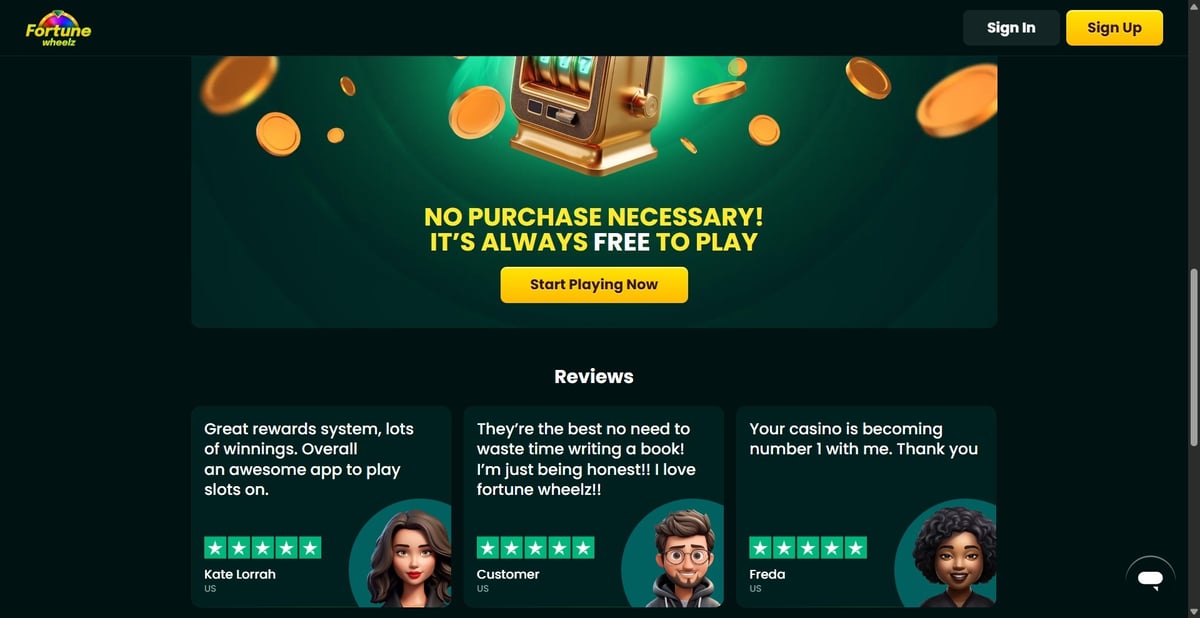Image resolution: width=1200 pixels, height=618 pixels.
Task: Click the Kate Lorrah reviewer name
Action: point(240,574)
